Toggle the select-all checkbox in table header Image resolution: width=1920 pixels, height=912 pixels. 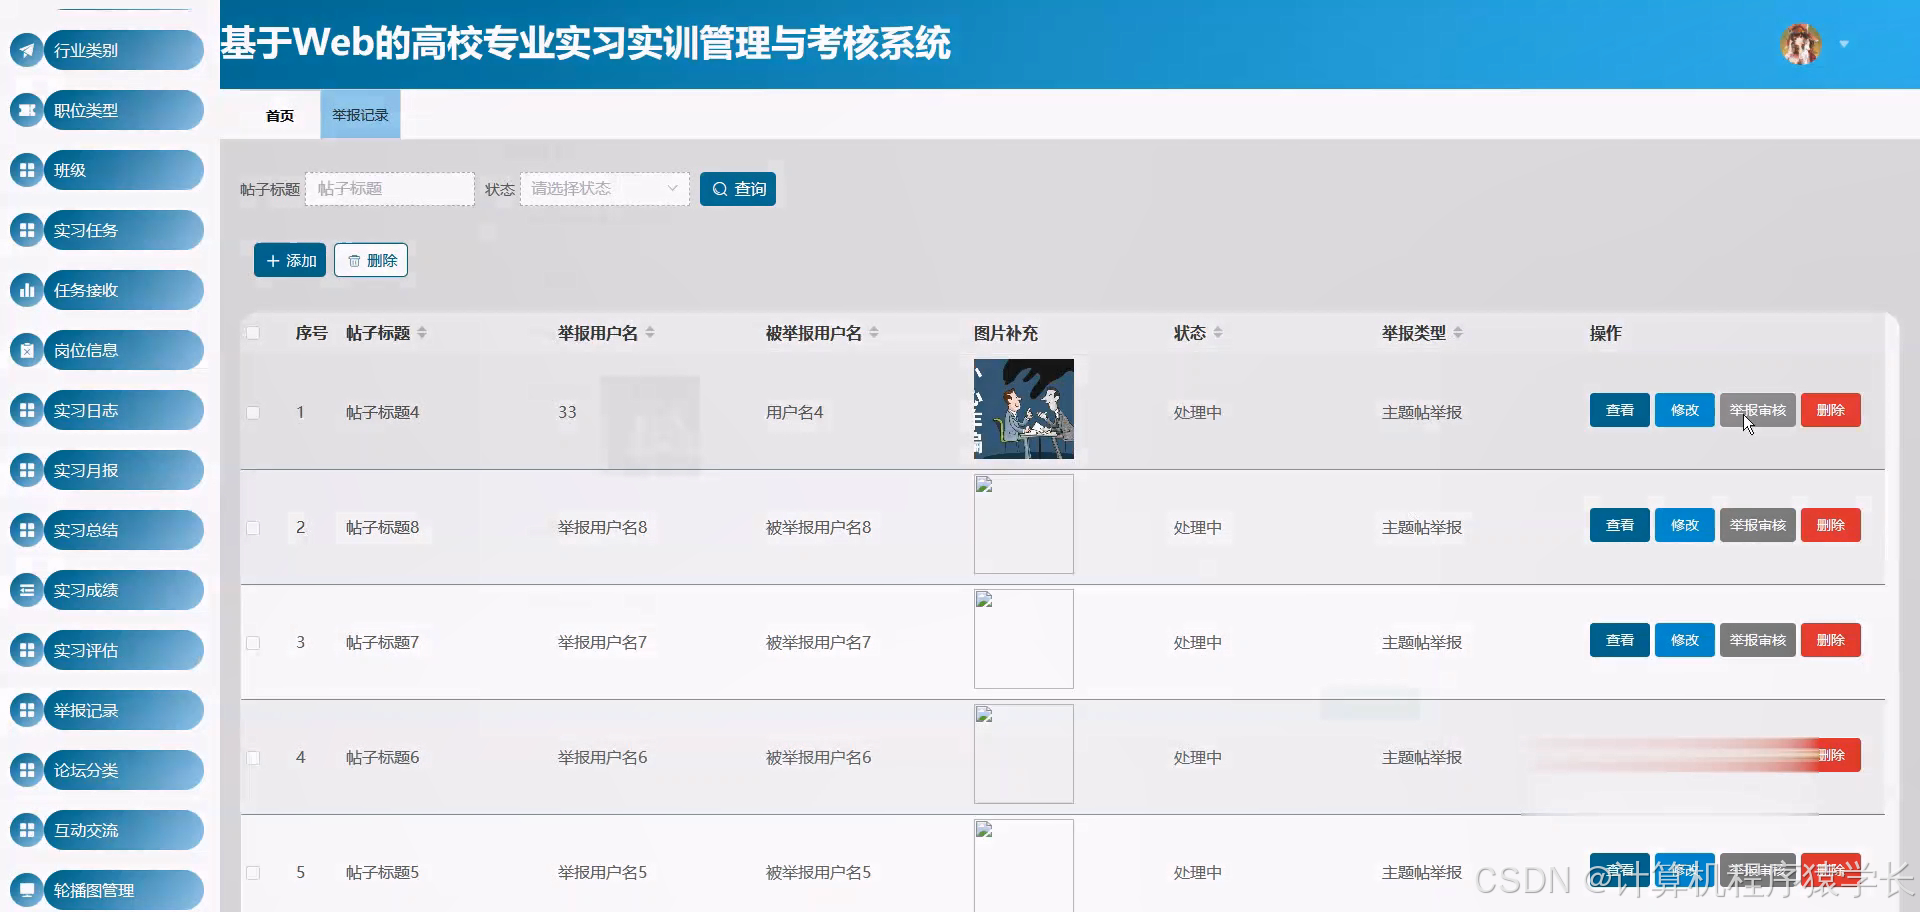252,333
